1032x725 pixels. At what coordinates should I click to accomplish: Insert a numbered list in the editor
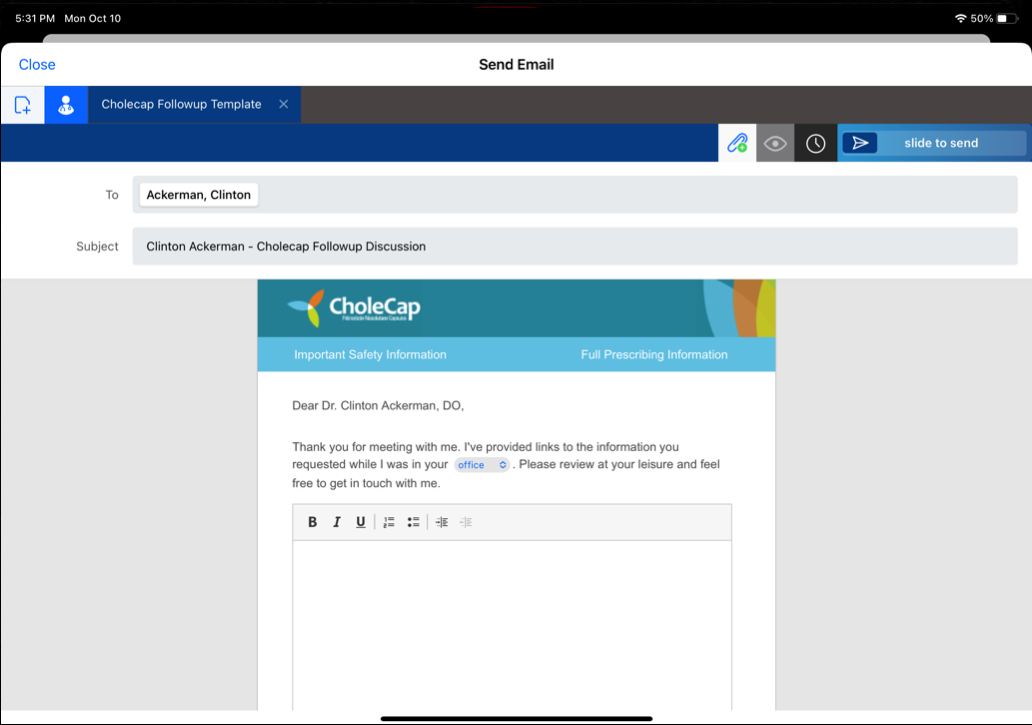click(x=389, y=522)
